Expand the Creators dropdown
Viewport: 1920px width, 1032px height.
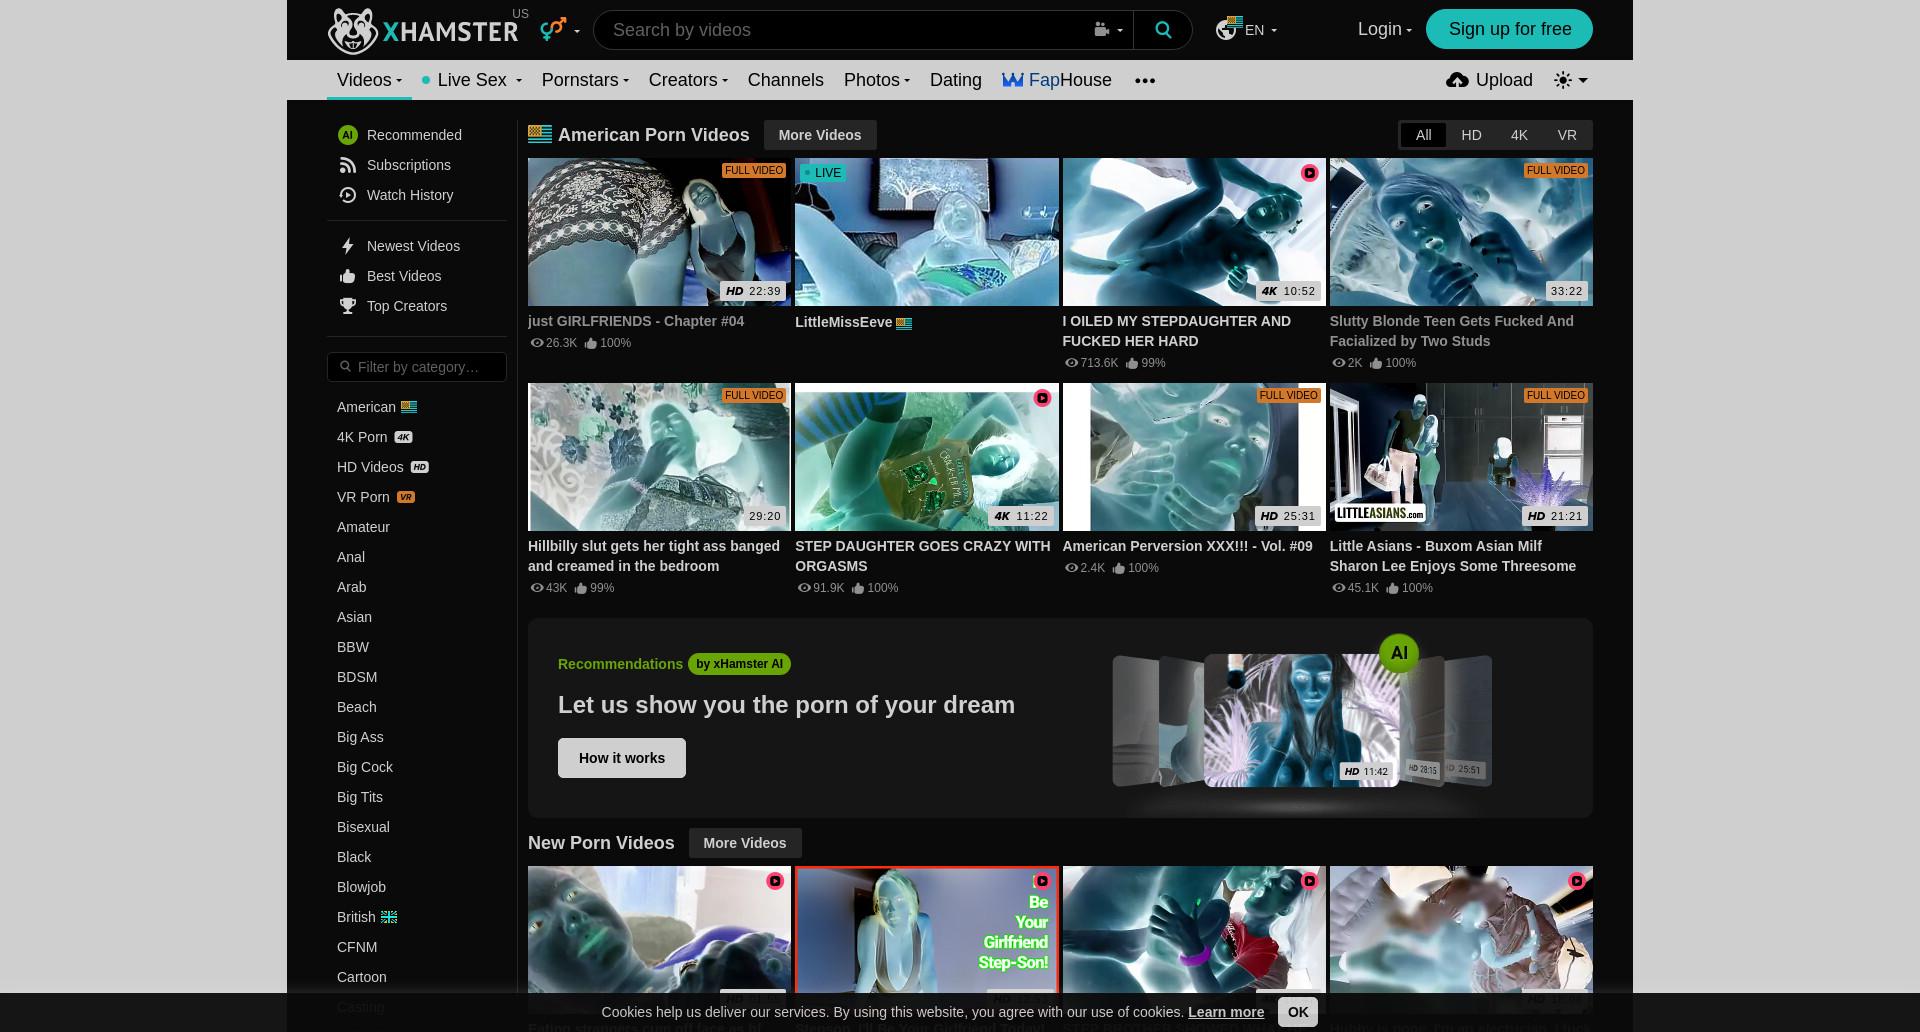[725, 81]
